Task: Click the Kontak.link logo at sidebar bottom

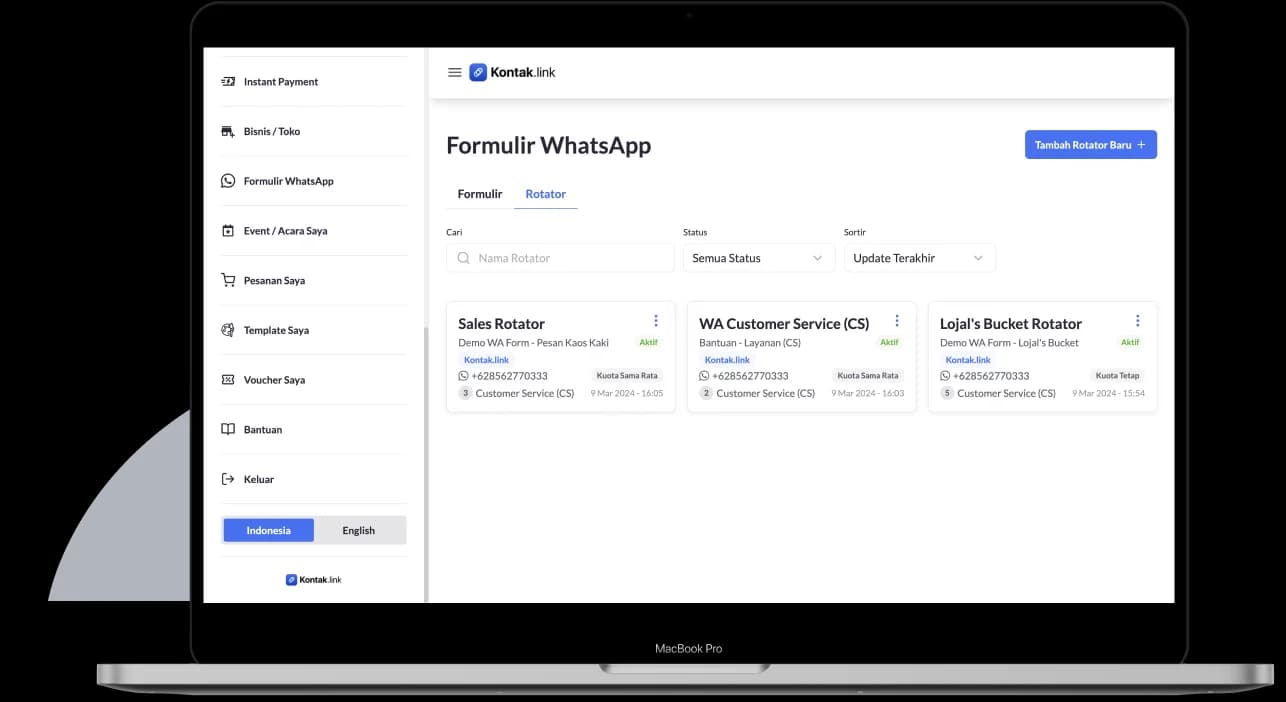Action: click(x=314, y=579)
